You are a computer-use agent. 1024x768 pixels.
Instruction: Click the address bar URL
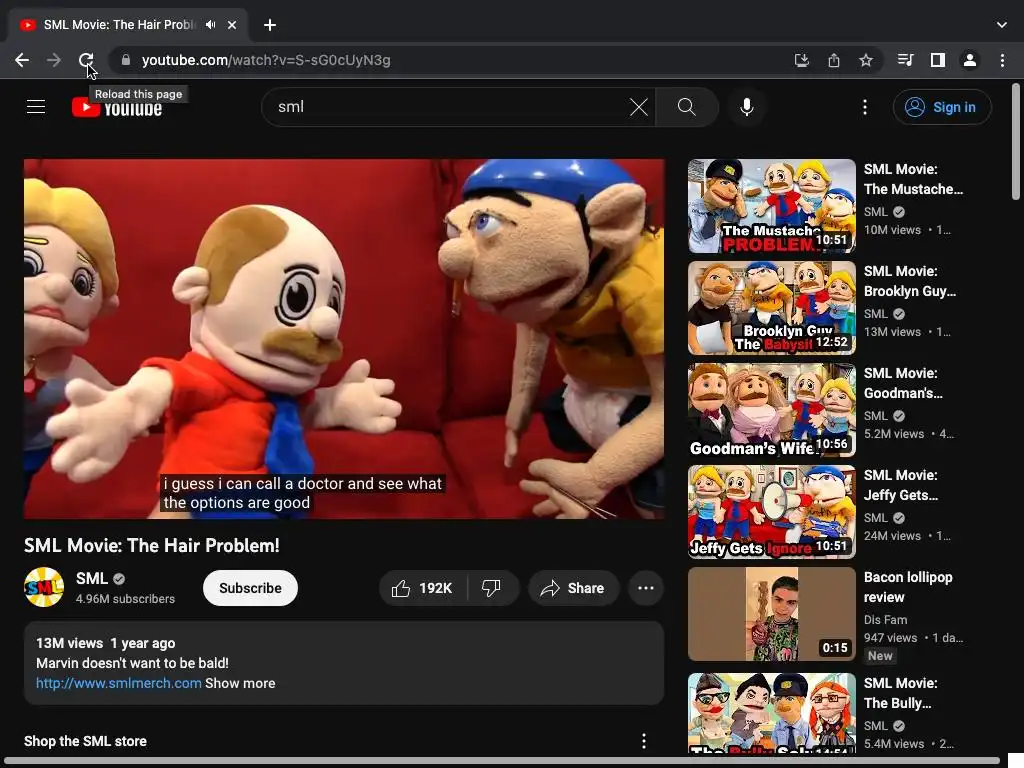[266, 60]
